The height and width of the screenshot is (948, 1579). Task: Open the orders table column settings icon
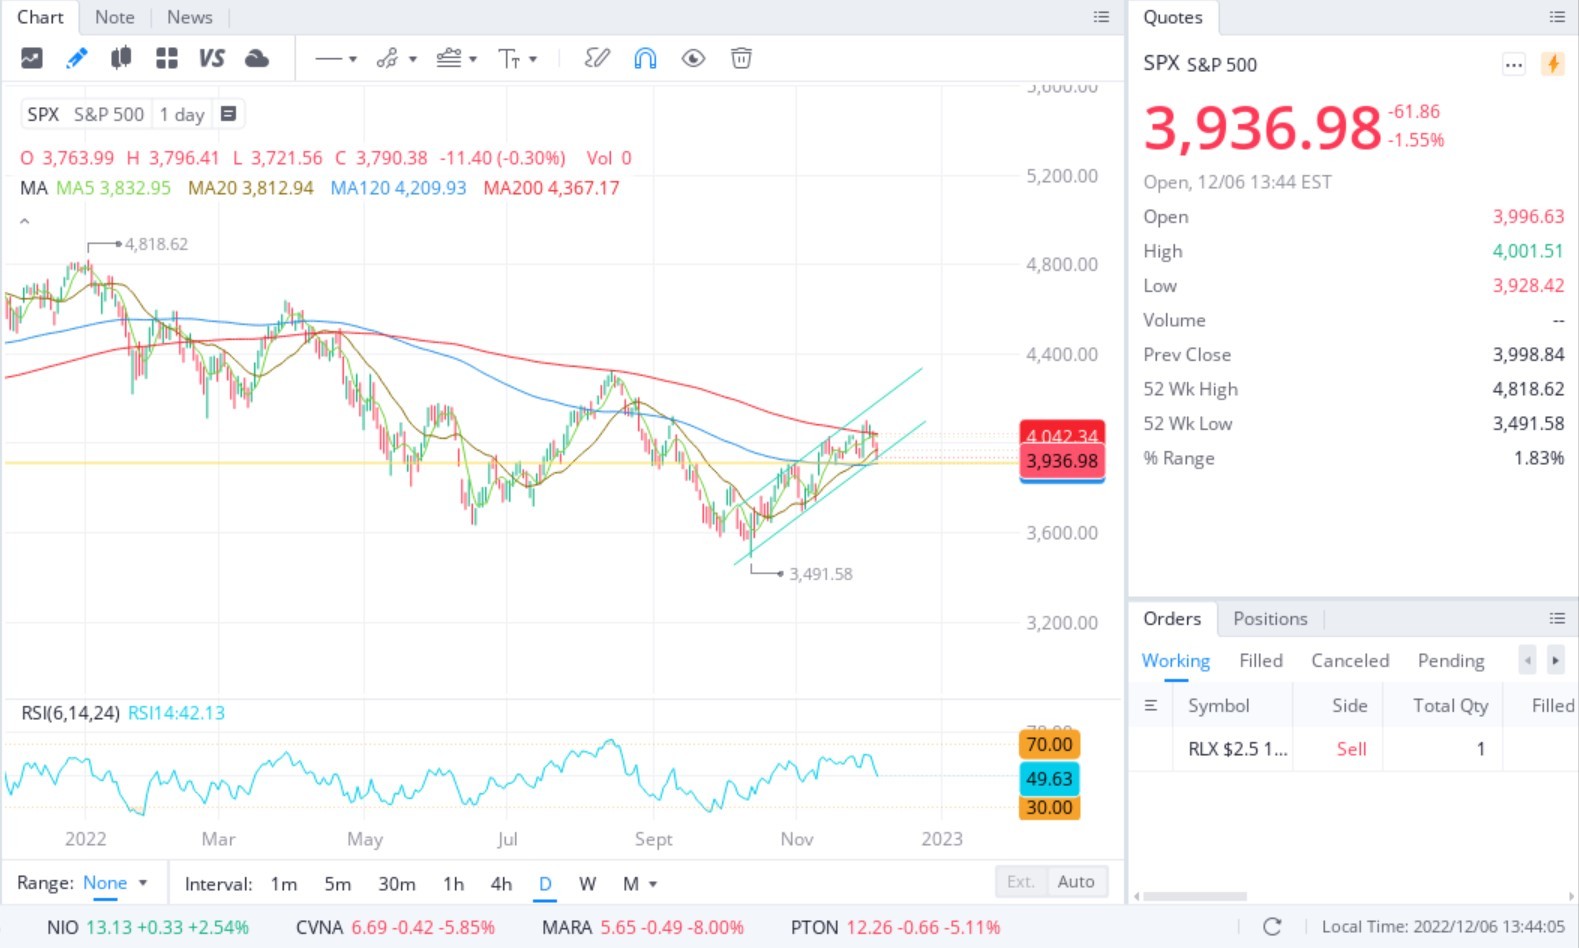pos(1150,705)
